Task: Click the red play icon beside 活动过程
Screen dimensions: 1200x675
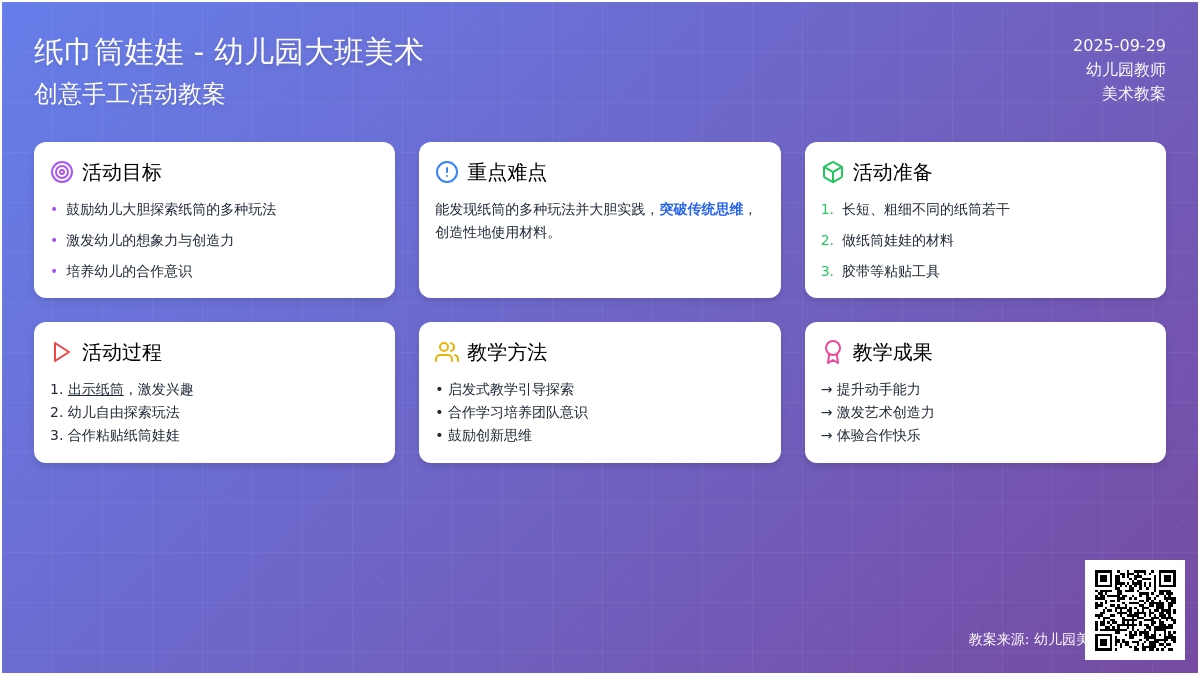Action: coord(62,352)
